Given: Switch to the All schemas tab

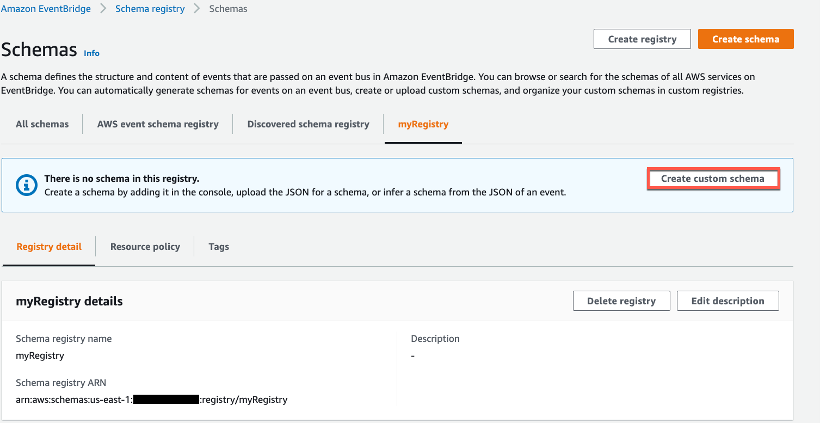Looking at the screenshot, I should pyautogui.click(x=42, y=124).
